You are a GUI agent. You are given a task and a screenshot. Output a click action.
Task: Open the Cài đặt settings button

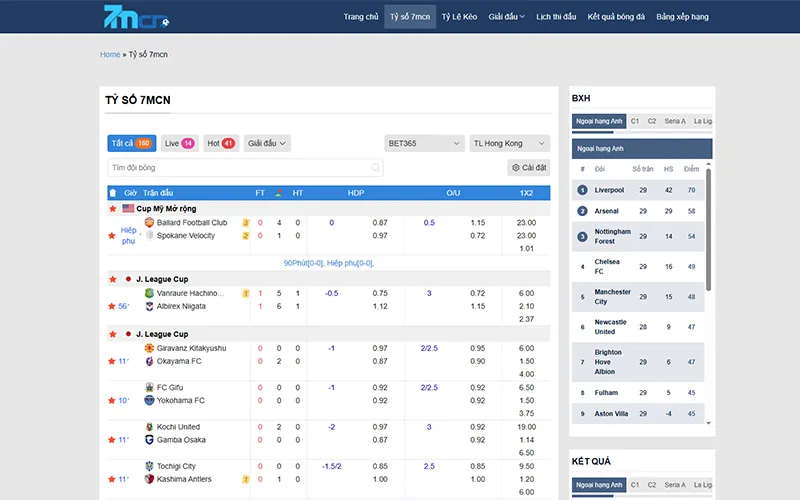529,168
